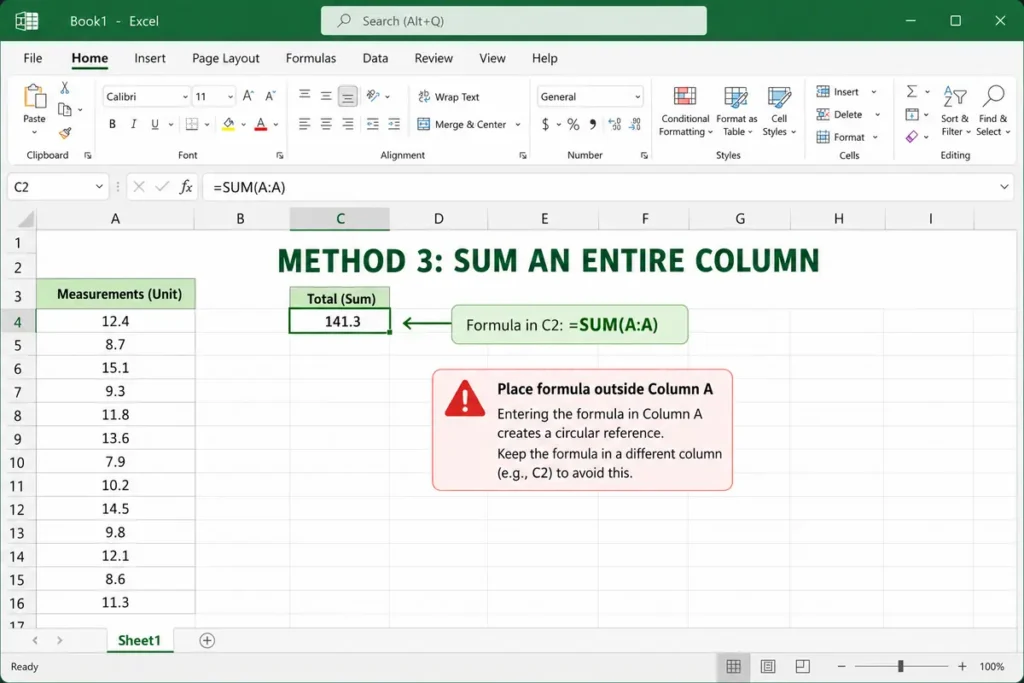Click the AutoSum sigma icon
This screenshot has width=1024, height=683.
(x=912, y=91)
